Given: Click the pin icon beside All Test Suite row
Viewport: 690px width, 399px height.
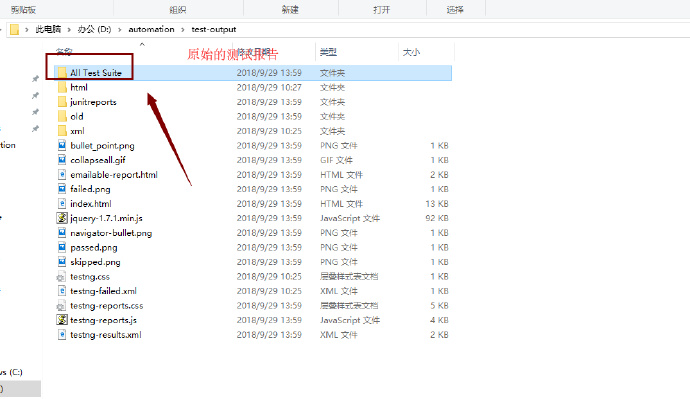Looking at the screenshot, I should pos(35,79).
